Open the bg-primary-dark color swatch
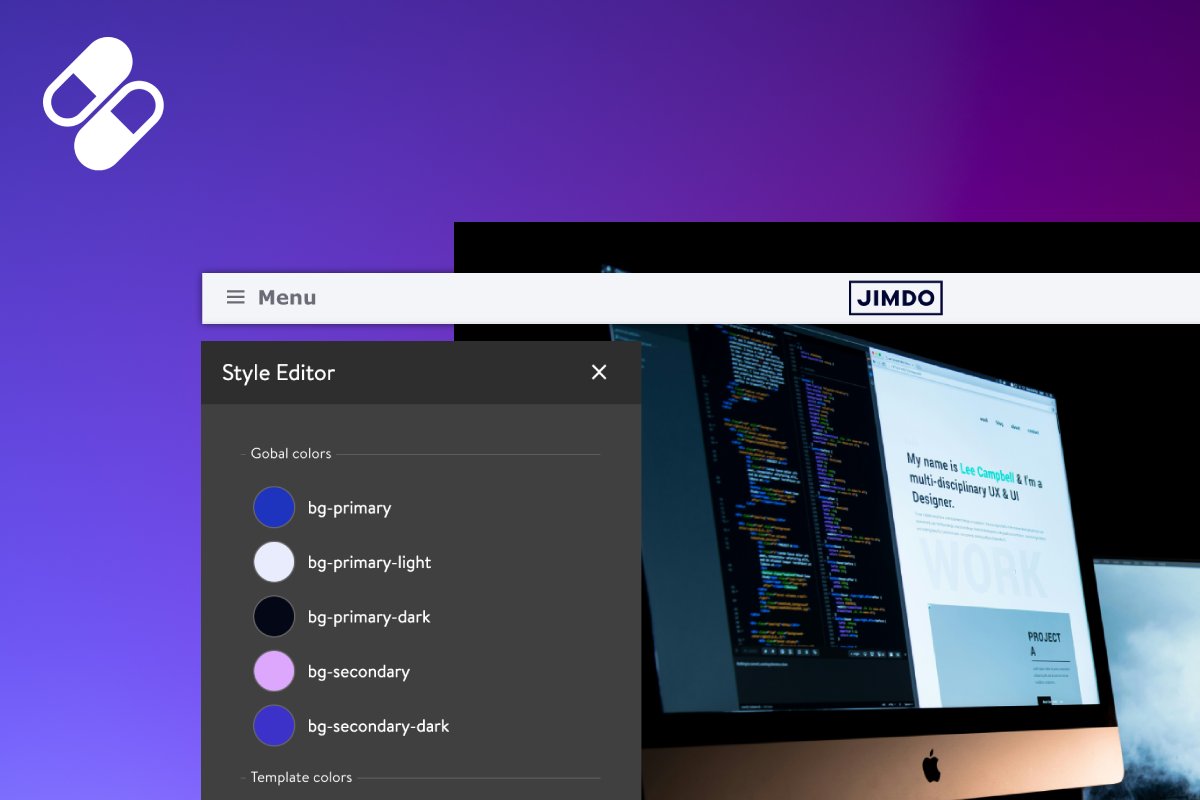Viewport: 1200px width, 800px height. [x=274, y=616]
